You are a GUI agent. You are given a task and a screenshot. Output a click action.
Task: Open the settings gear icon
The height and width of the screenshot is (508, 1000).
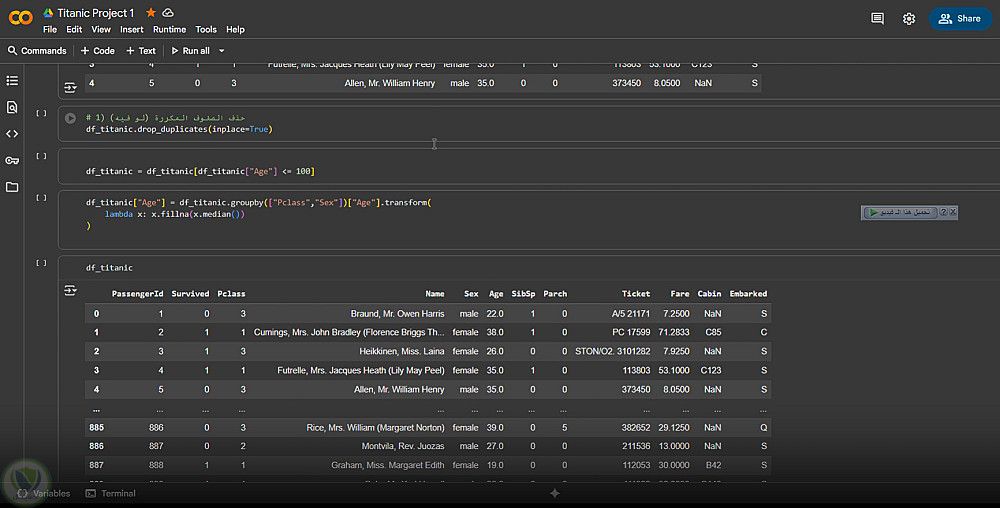pos(909,19)
